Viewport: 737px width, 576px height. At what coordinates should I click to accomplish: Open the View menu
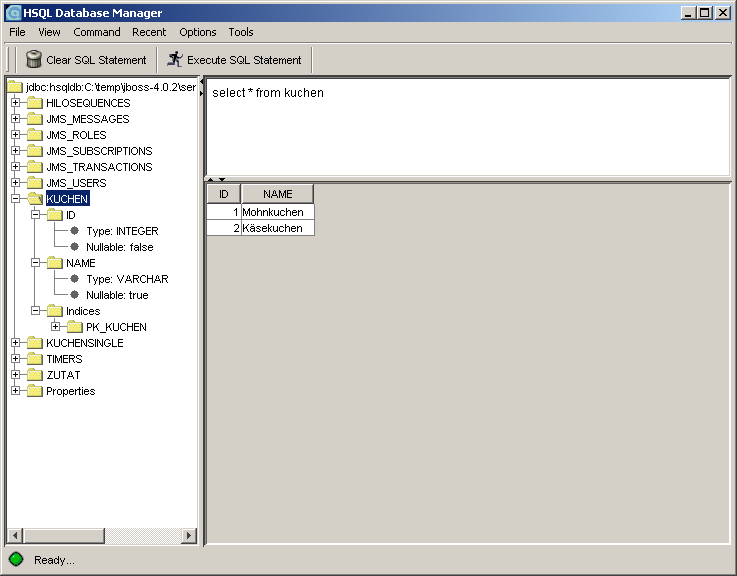(49, 32)
